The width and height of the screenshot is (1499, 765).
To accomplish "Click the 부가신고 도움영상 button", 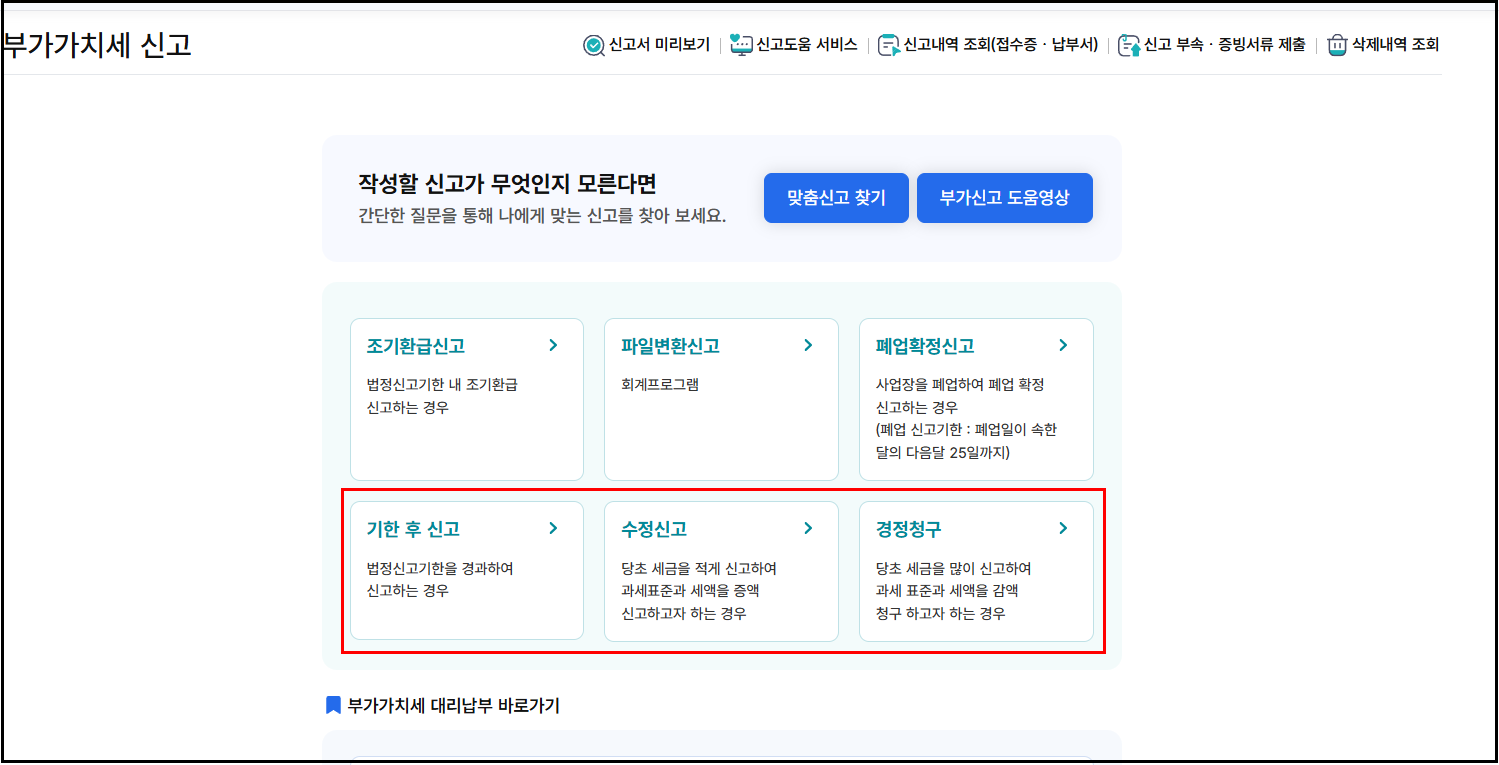I will (x=1004, y=198).
